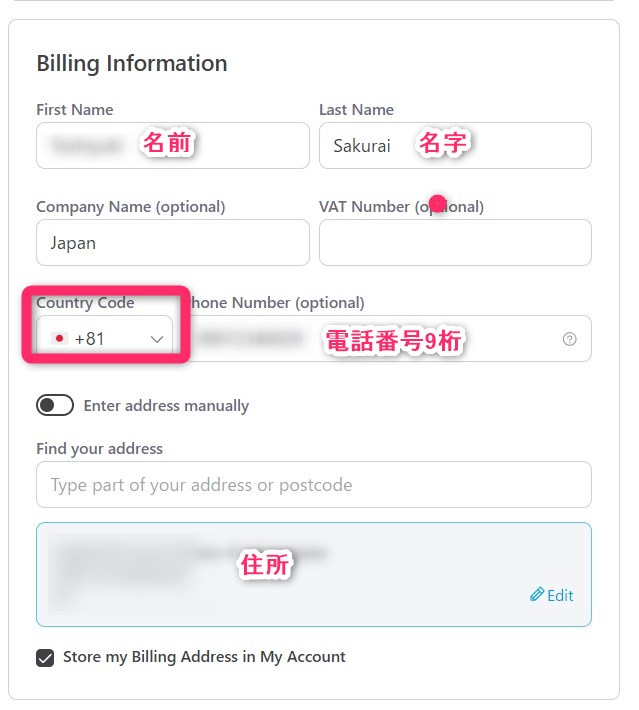Uncheck Store my Billing Address checkbox
Viewport: 639px width, 710px height.
(45, 658)
